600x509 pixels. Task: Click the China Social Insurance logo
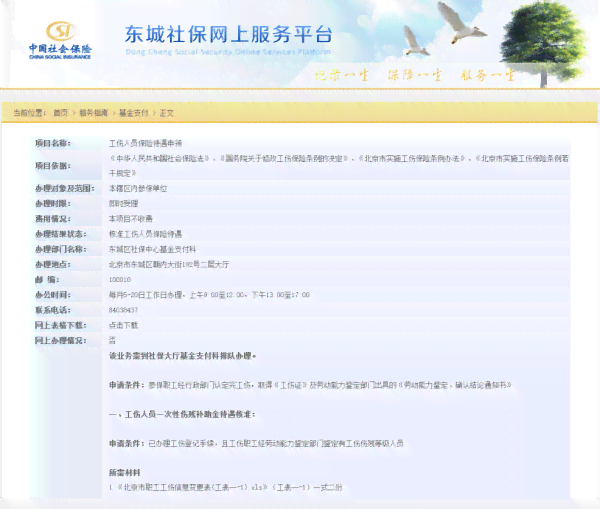(x=60, y=40)
